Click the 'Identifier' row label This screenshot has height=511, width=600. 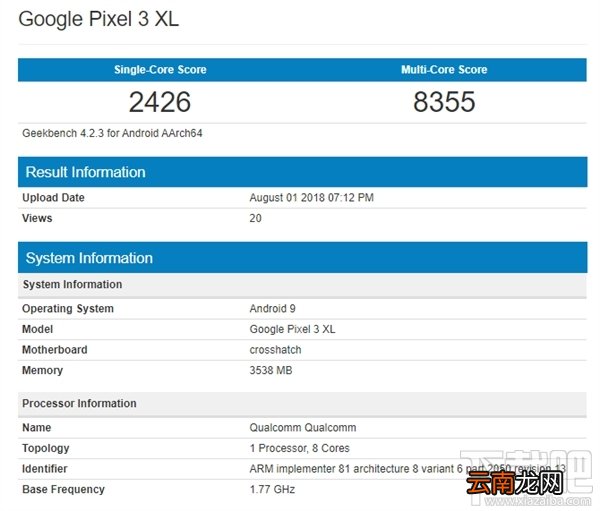pyautogui.click(x=45, y=469)
